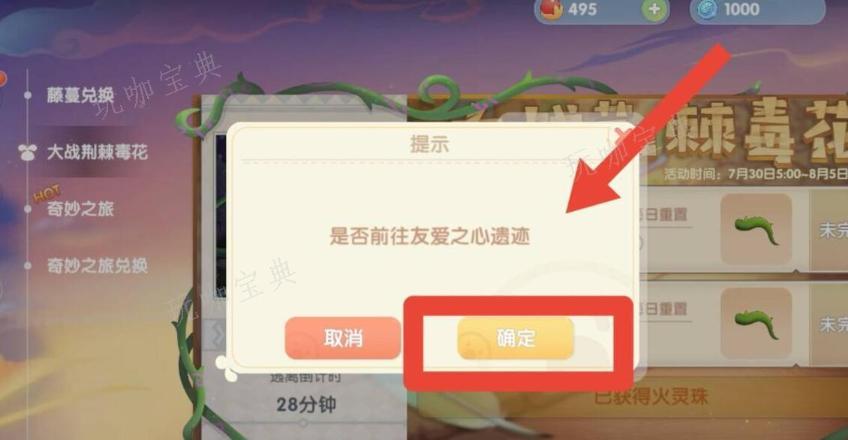Click the mouse icon beside 大战荆棘毒花
This screenshot has width=848, height=440.
28,152
